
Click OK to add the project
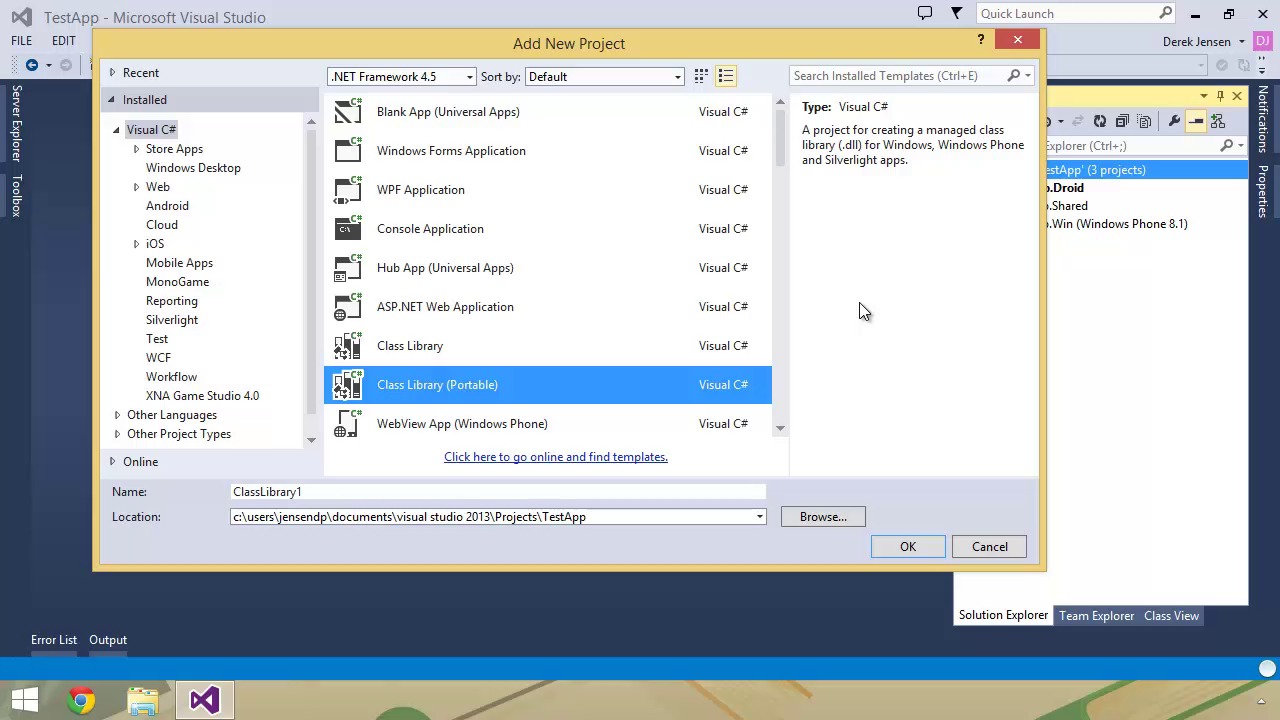[908, 547]
